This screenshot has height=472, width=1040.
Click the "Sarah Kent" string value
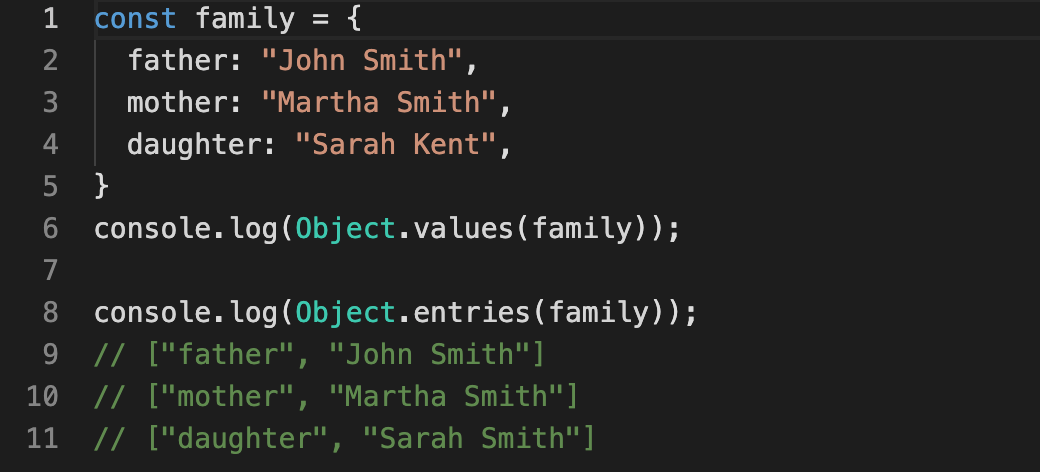tap(395, 144)
